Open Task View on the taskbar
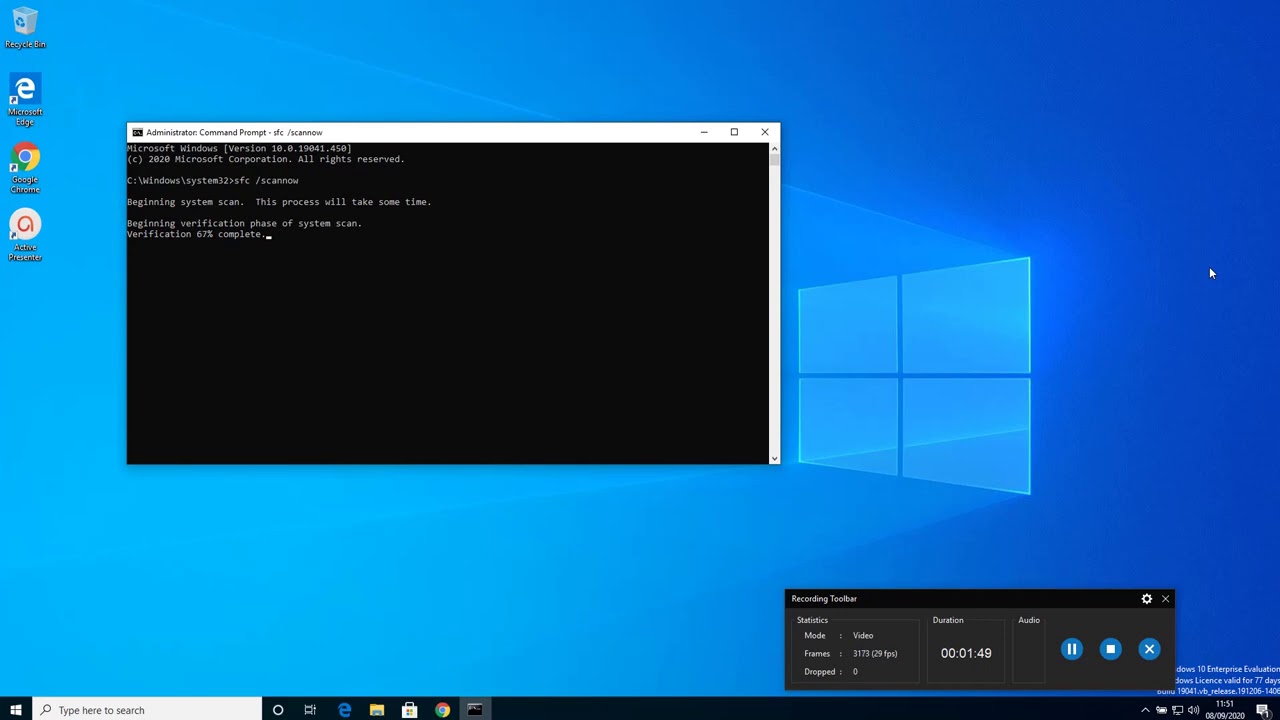The width and height of the screenshot is (1280, 720). 310,710
